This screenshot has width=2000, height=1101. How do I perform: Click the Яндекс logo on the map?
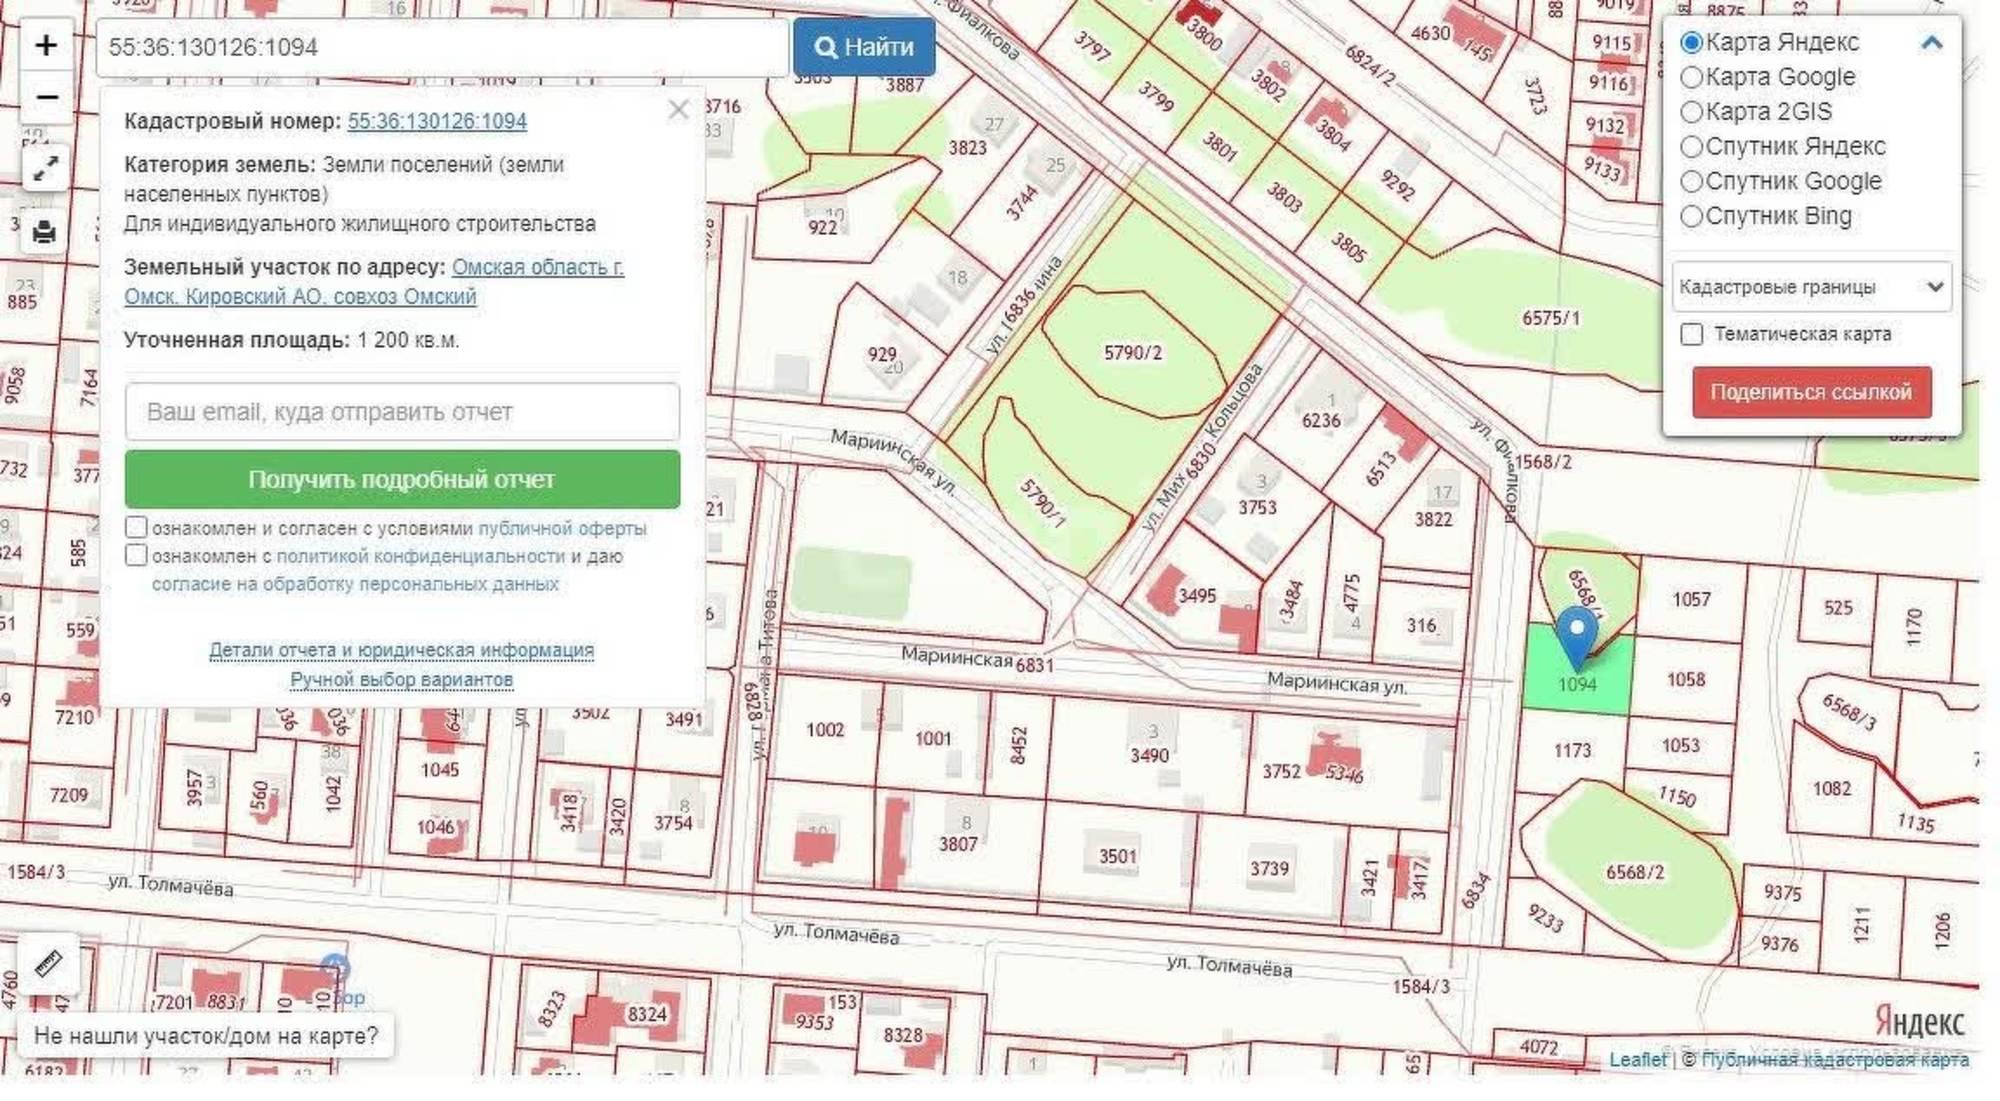click(x=1919, y=1022)
